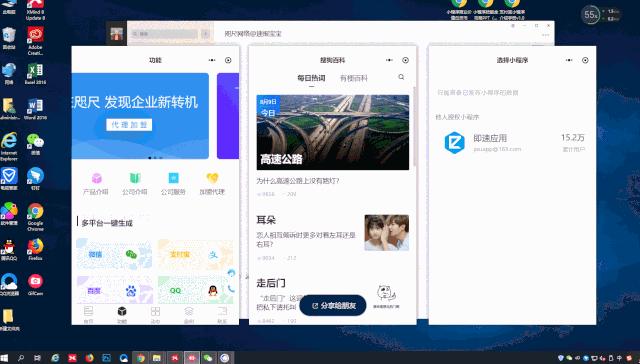Click the 分享给朋友 share button
Viewport: 640px width, 364px height.
(x=333, y=306)
